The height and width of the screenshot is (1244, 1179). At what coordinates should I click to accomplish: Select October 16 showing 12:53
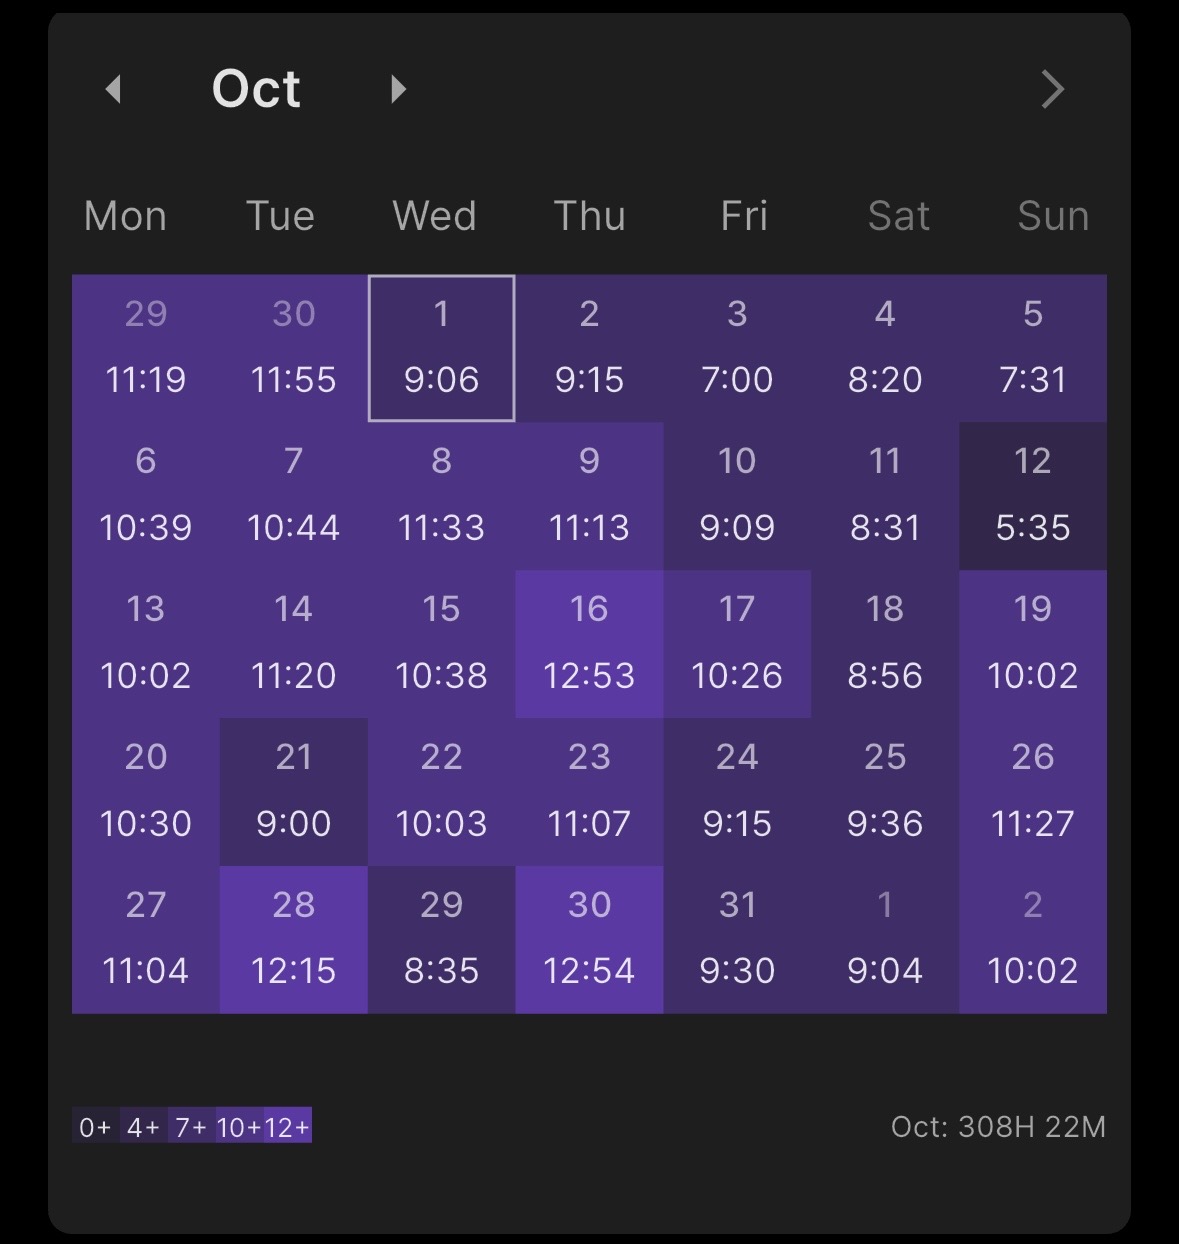(x=589, y=643)
